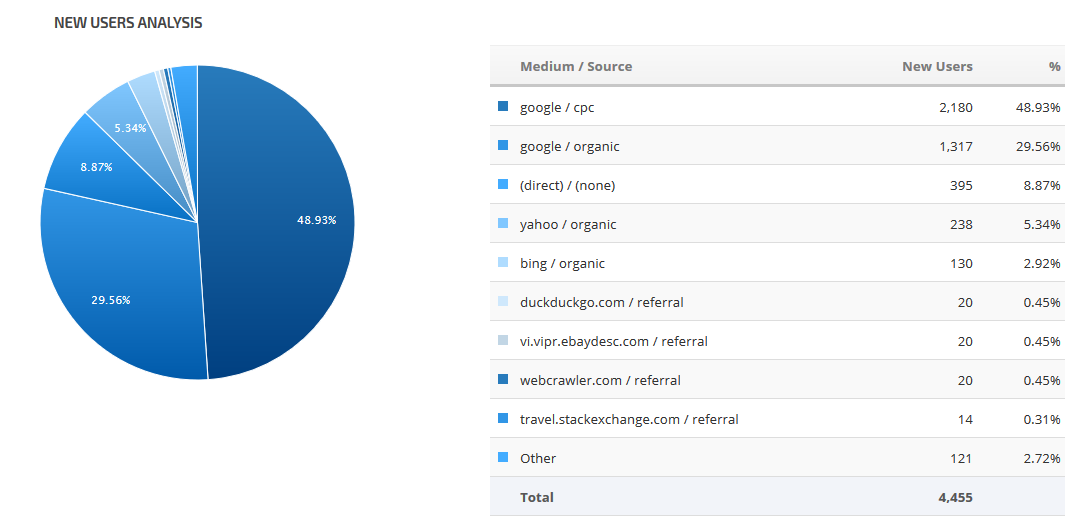The height and width of the screenshot is (527, 1077).
Task: Select the 29.56% pie chart slice
Action: point(120,290)
